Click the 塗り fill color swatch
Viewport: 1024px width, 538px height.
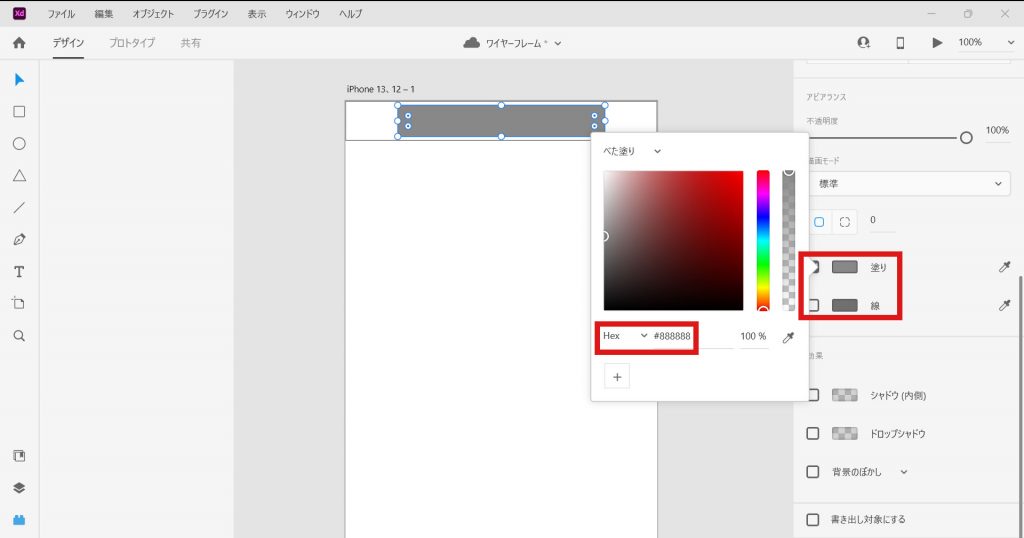click(844, 266)
